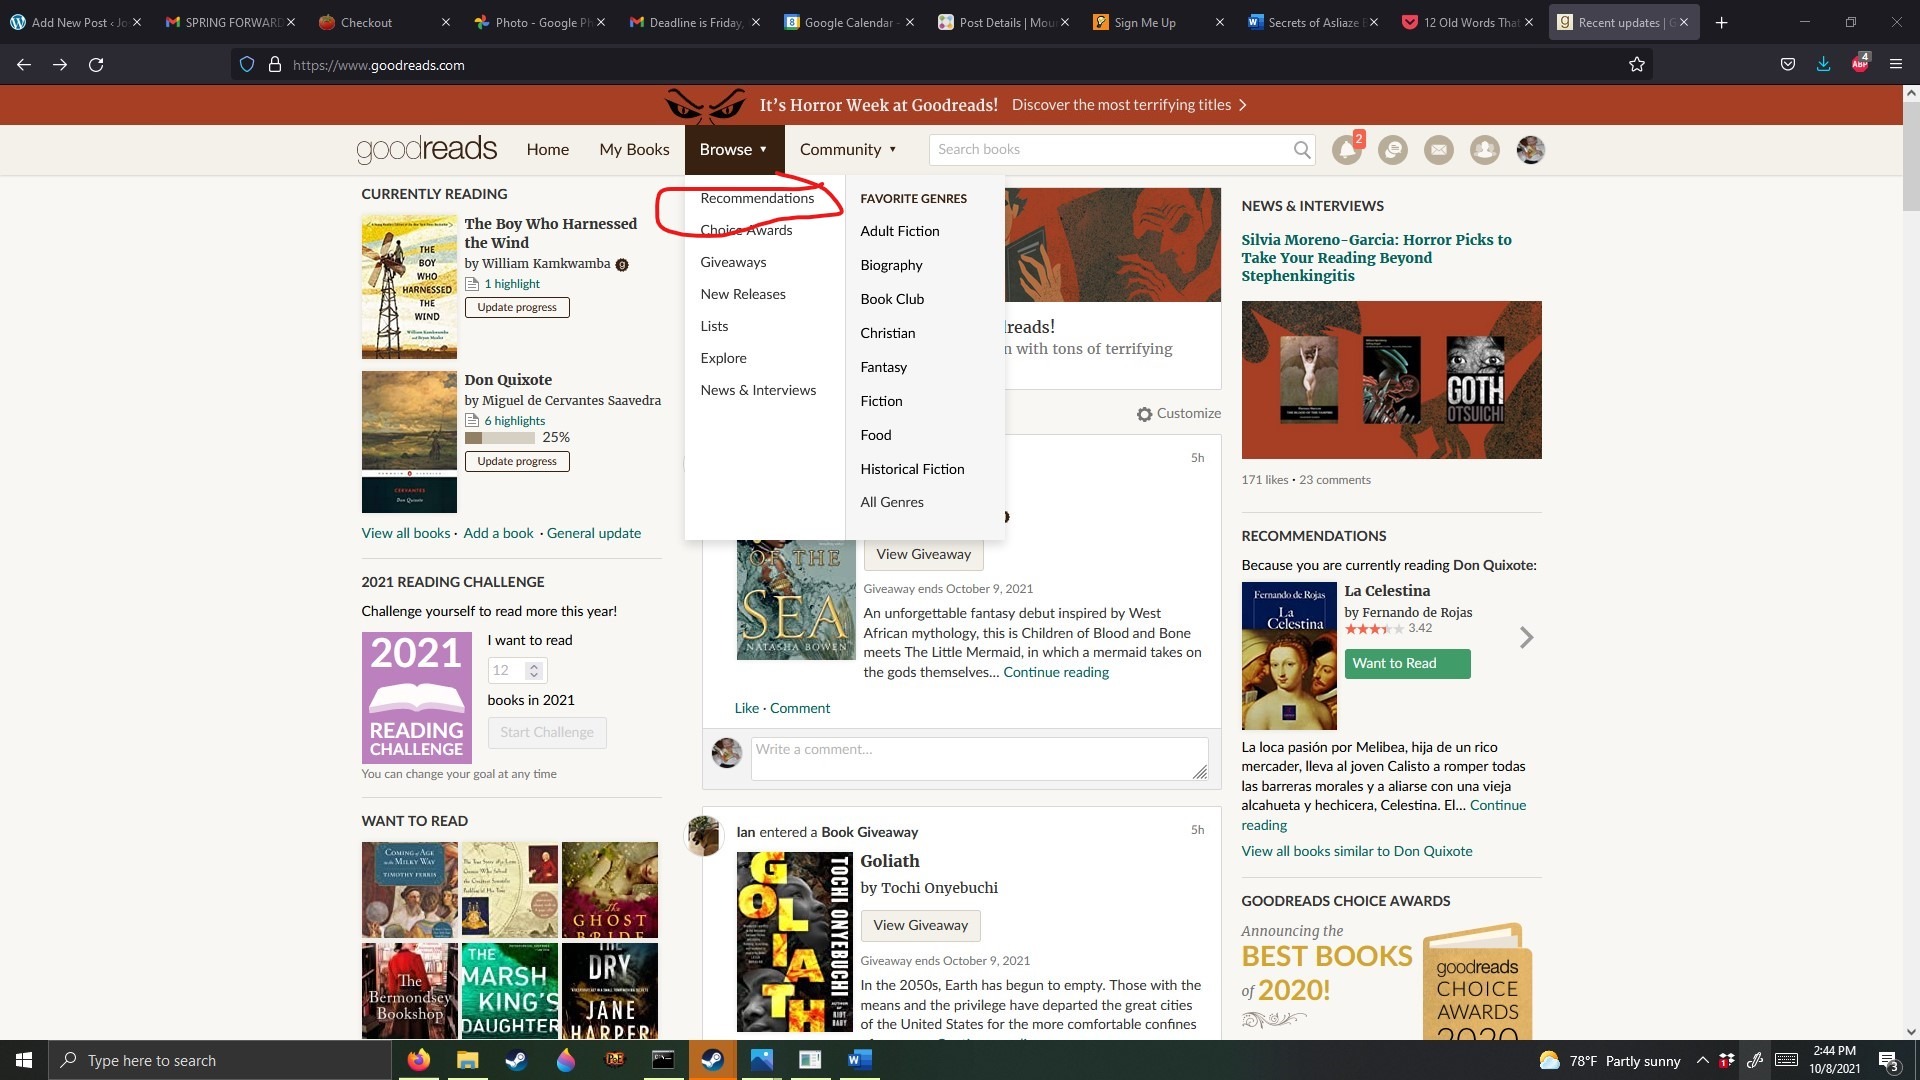Reload the page in the browser
The height and width of the screenshot is (1080, 1920).
(x=96, y=65)
